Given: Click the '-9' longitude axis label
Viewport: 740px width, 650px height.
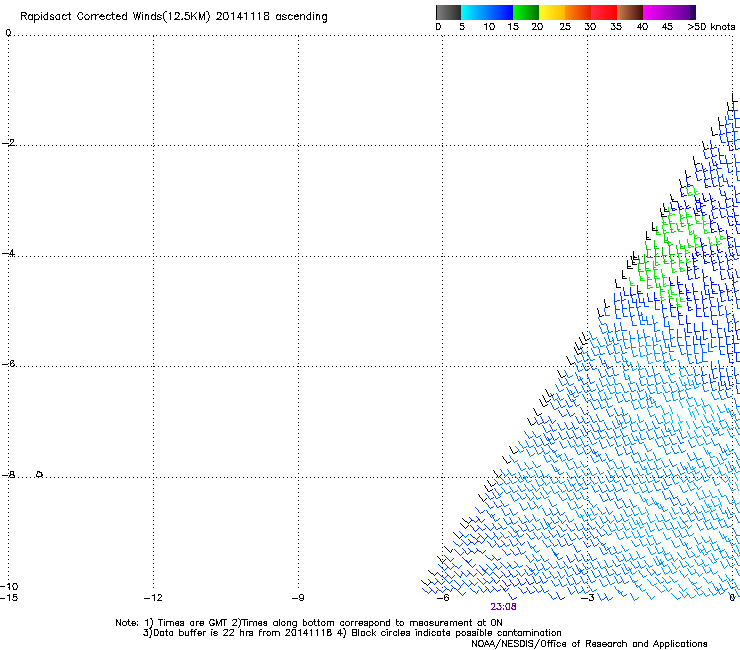Looking at the screenshot, I should pyautogui.click(x=298, y=598).
